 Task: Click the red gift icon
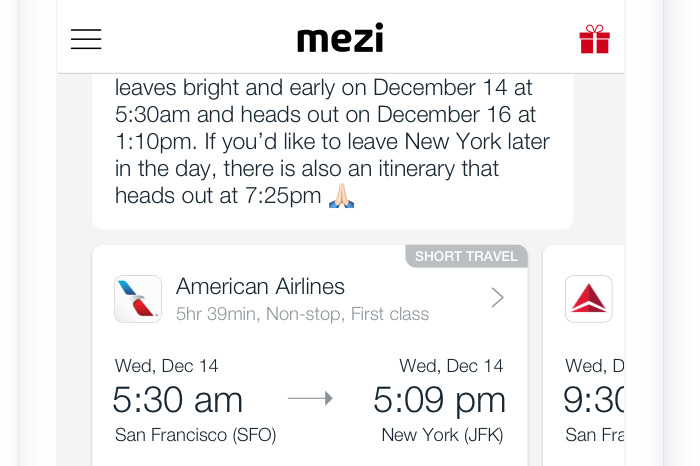594,39
